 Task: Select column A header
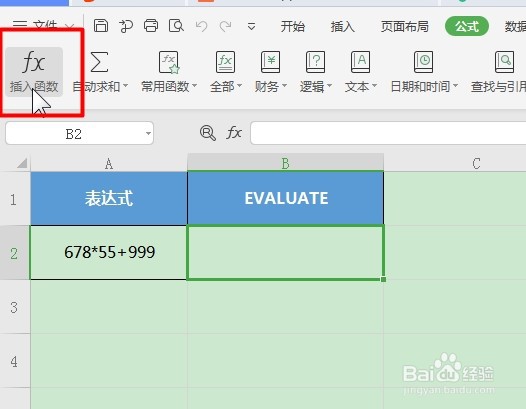109,163
